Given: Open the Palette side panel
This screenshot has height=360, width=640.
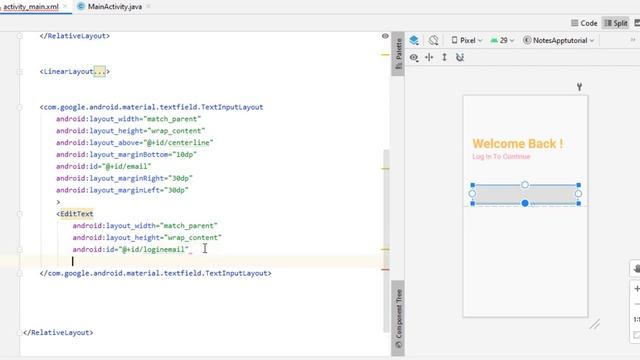Looking at the screenshot, I should 398,53.
